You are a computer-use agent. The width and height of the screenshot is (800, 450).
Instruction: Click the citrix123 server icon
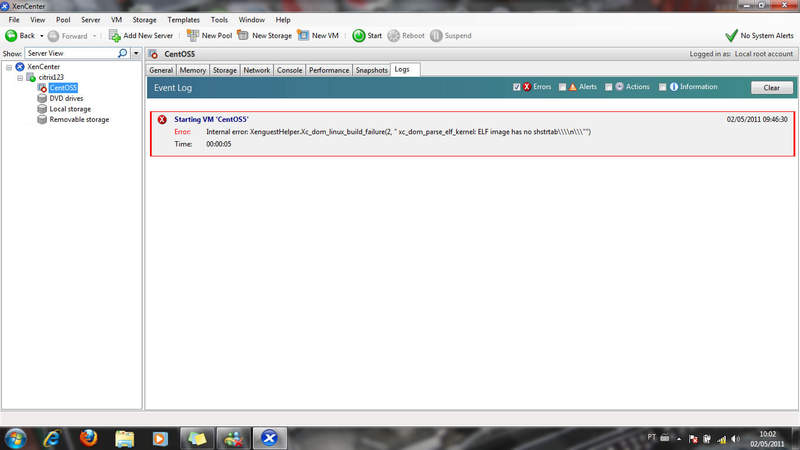click(x=31, y=77)
